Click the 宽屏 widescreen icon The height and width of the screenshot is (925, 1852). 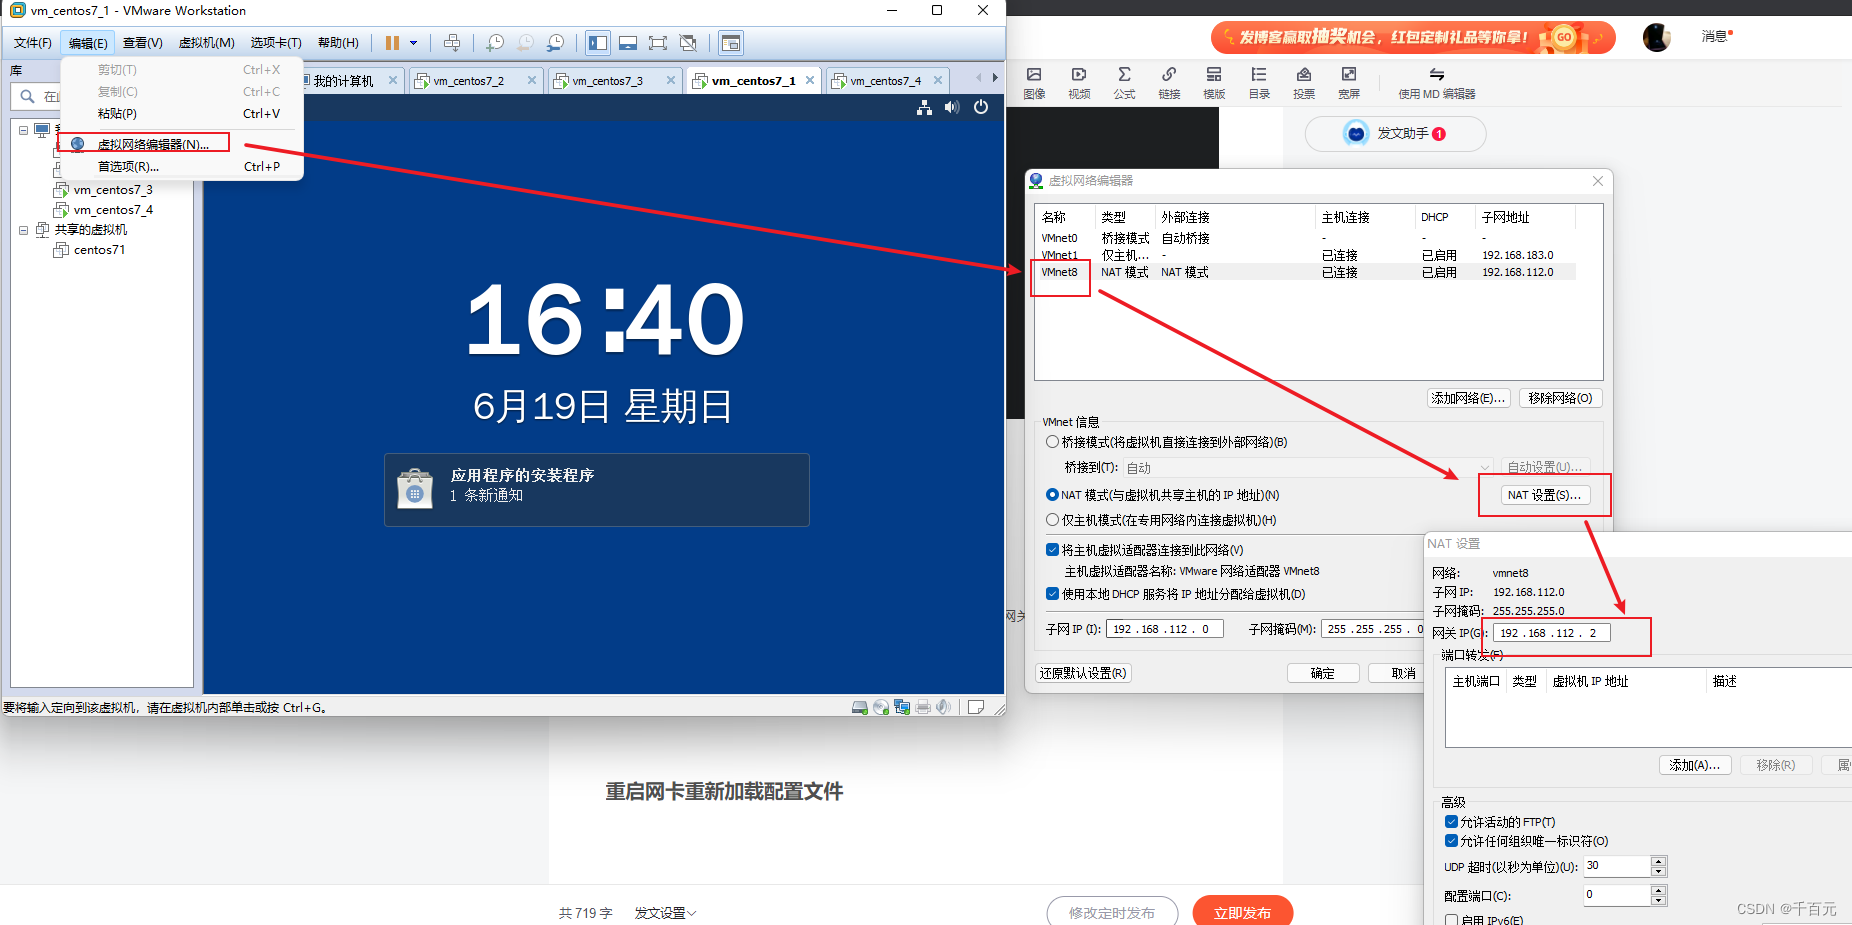tap(1348, 82)
